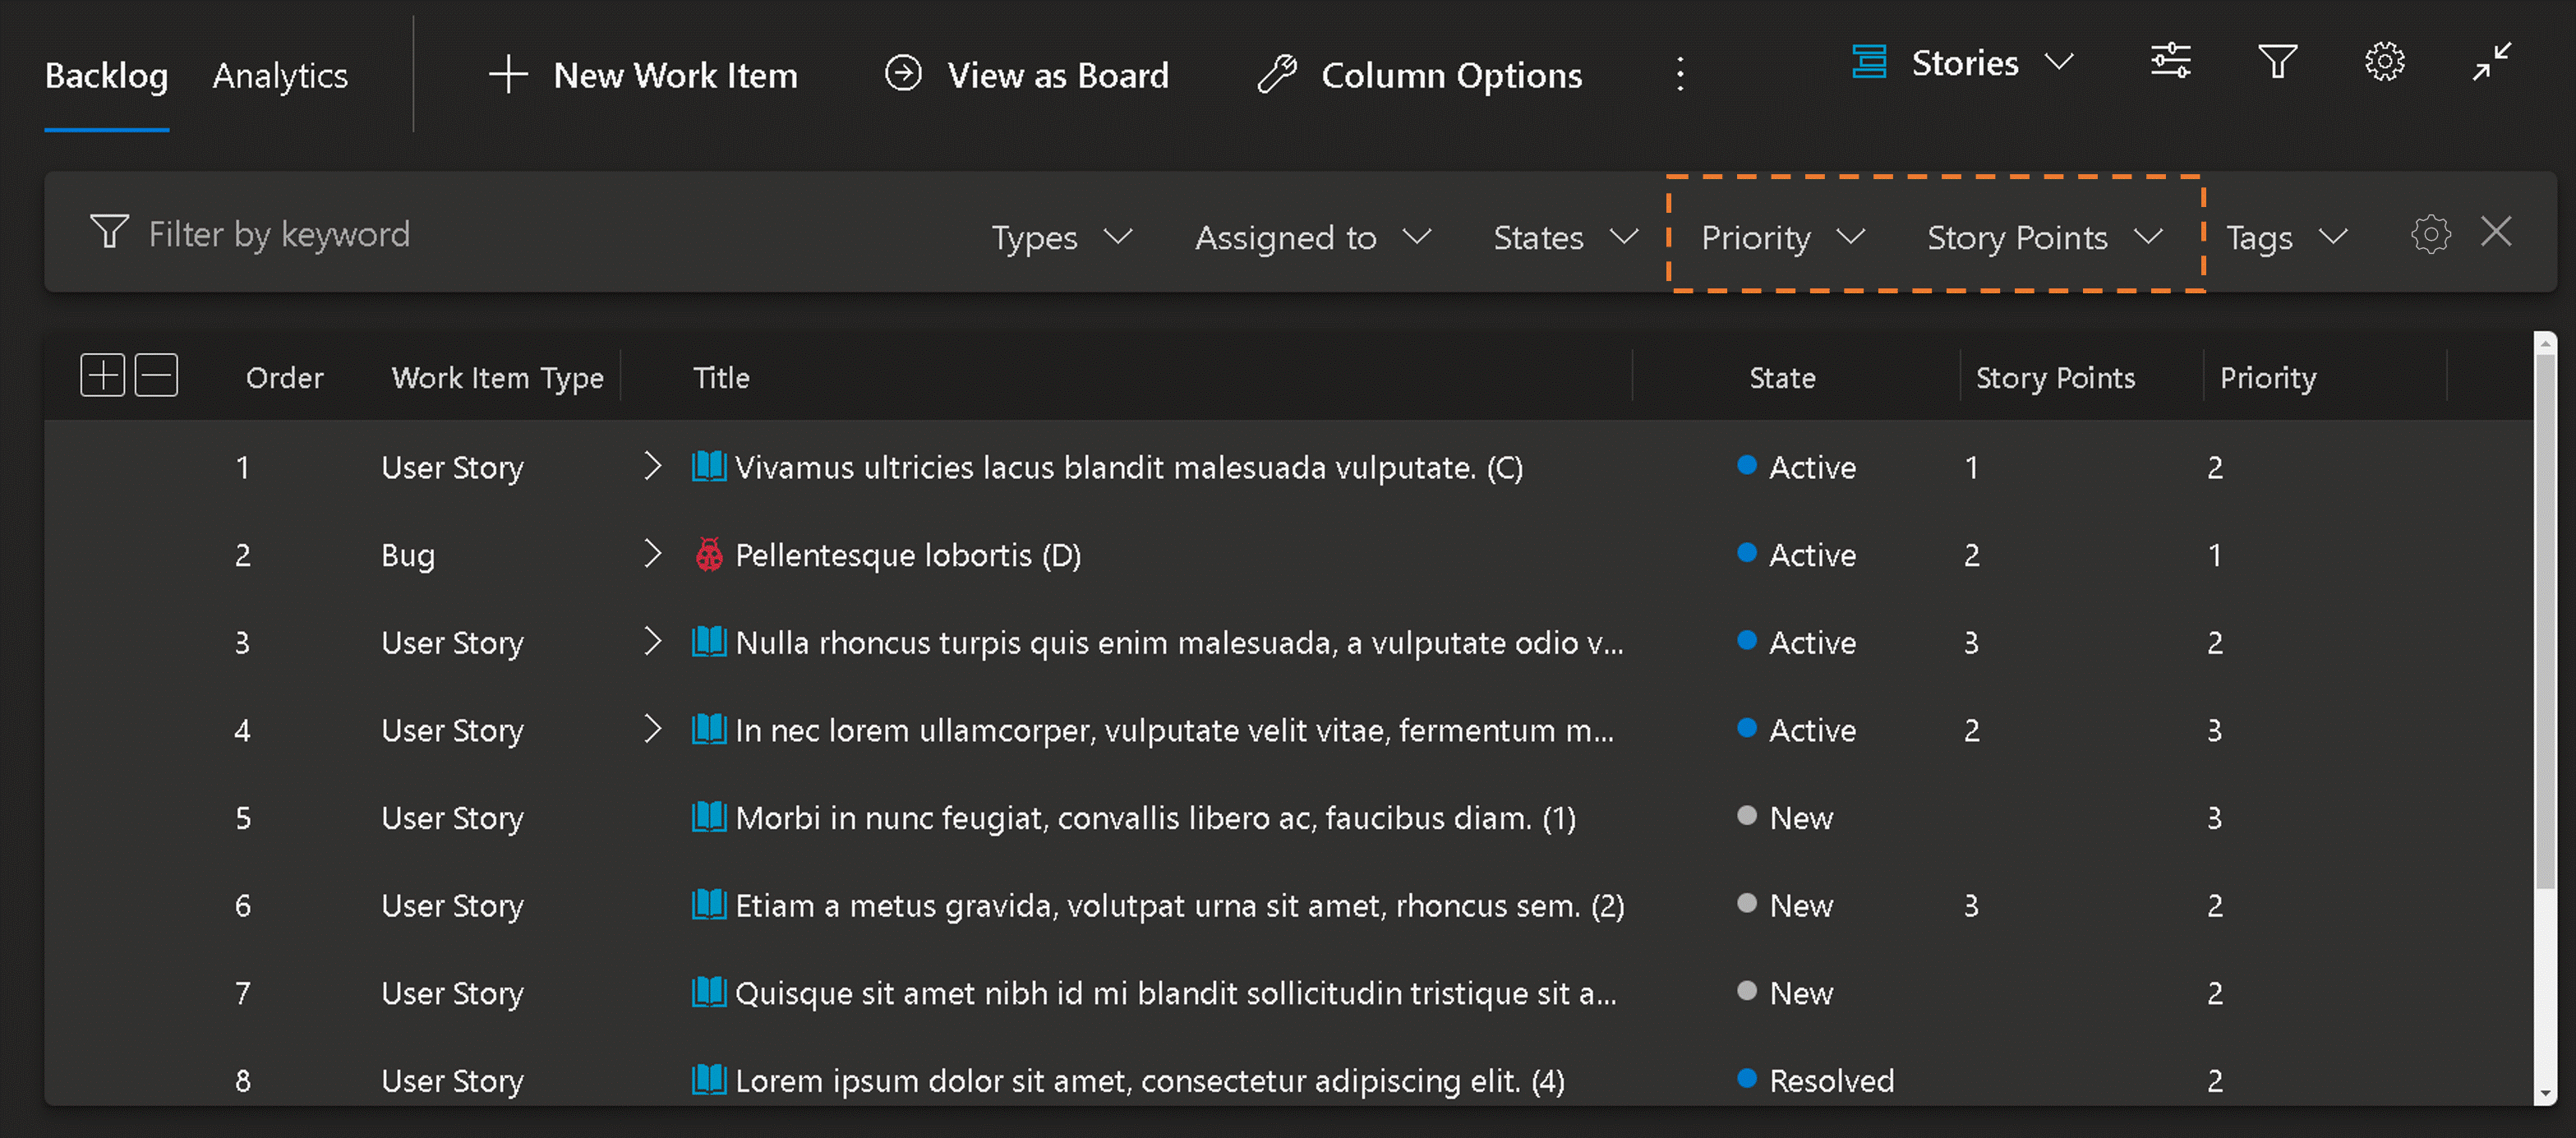2576x1138 pixels.
Task: Toggle expand all rows with plus button
Action: tap(100, 376)
